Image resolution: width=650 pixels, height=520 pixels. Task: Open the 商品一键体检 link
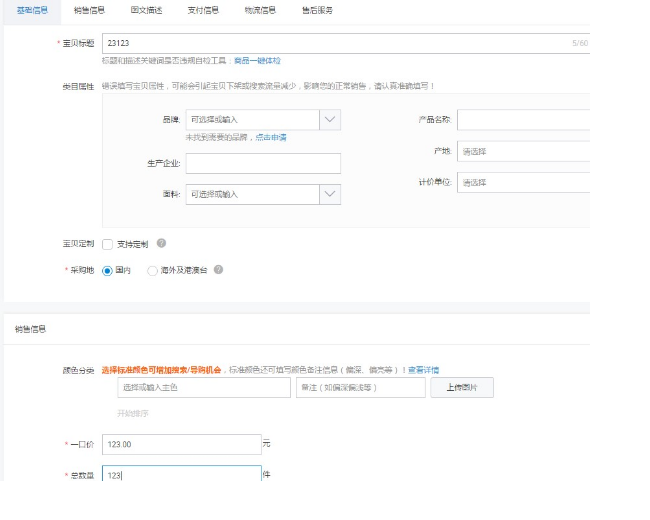coord(257,61)
